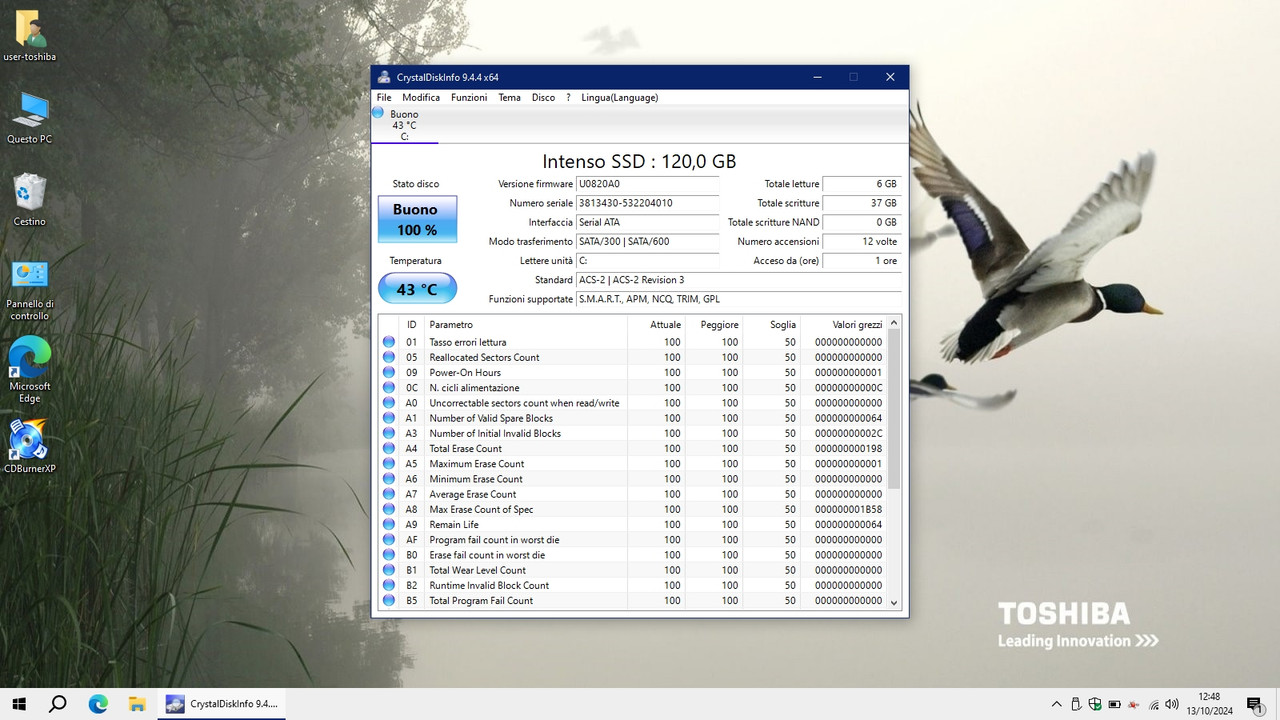Open the Modifica menu
Viewport: 1280px width, 720px height.
[x=421, y=98]
